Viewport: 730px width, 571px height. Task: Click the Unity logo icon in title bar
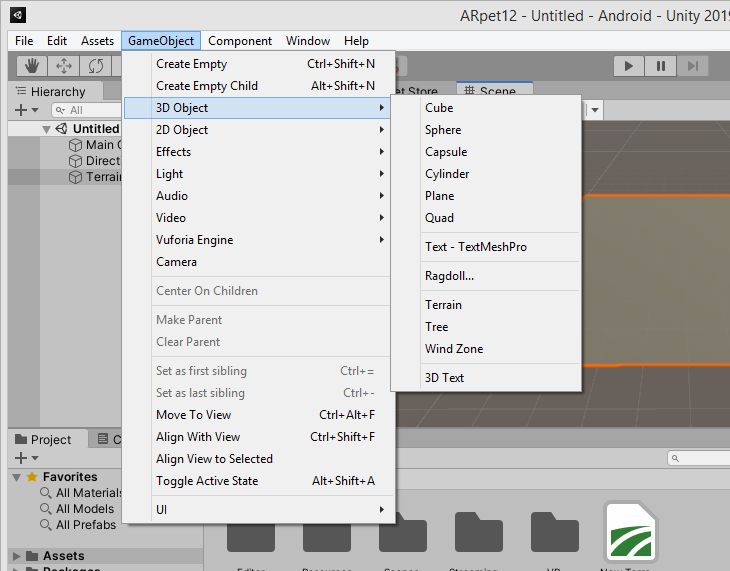[18, 15]
